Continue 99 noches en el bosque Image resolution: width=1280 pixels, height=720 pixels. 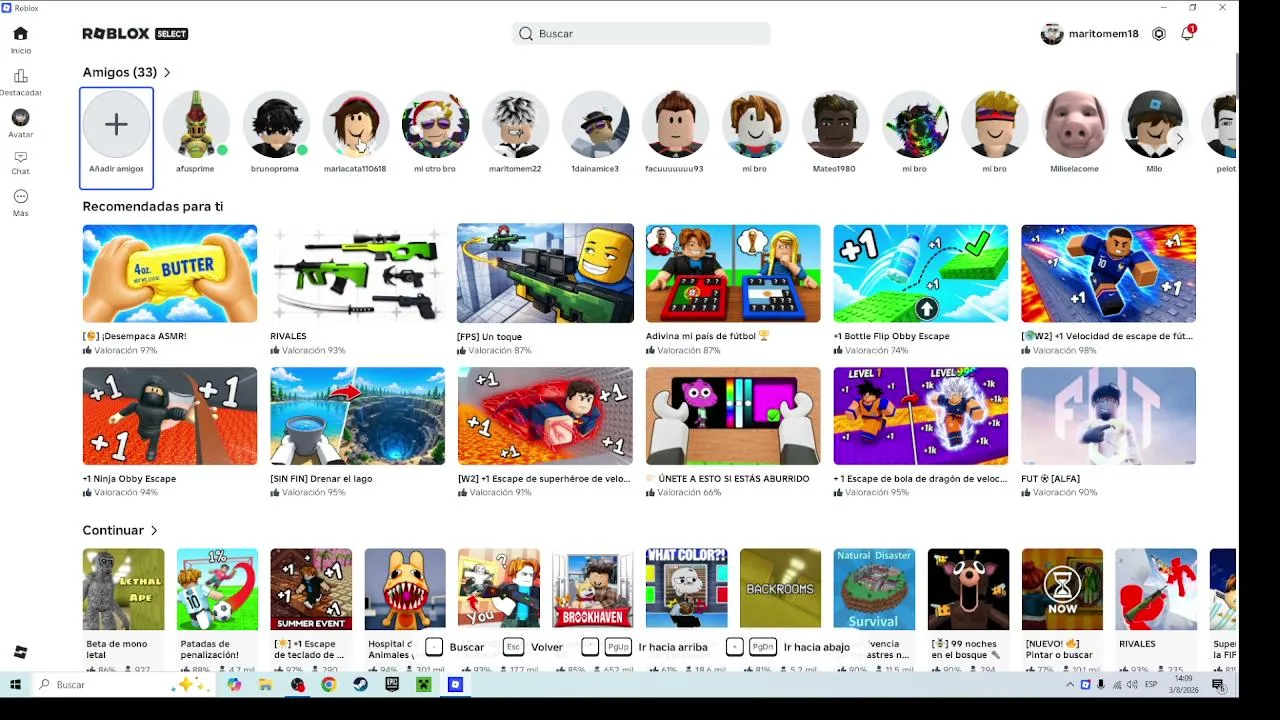pos(968,589)
